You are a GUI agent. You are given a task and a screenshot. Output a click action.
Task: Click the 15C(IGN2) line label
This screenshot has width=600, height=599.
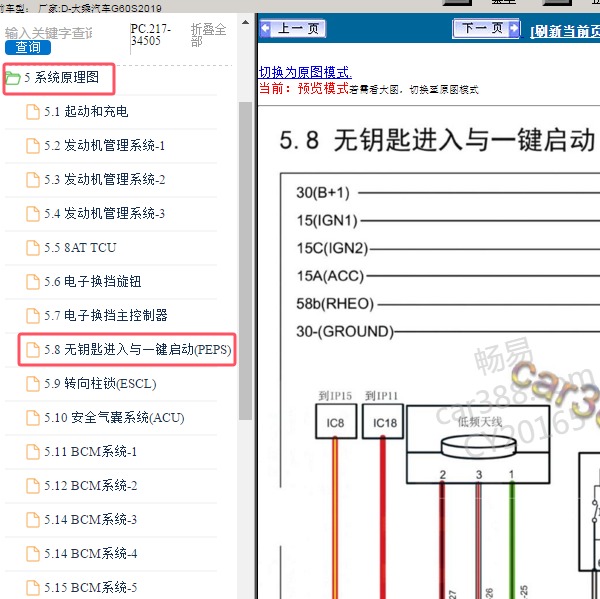coord(332,248)
